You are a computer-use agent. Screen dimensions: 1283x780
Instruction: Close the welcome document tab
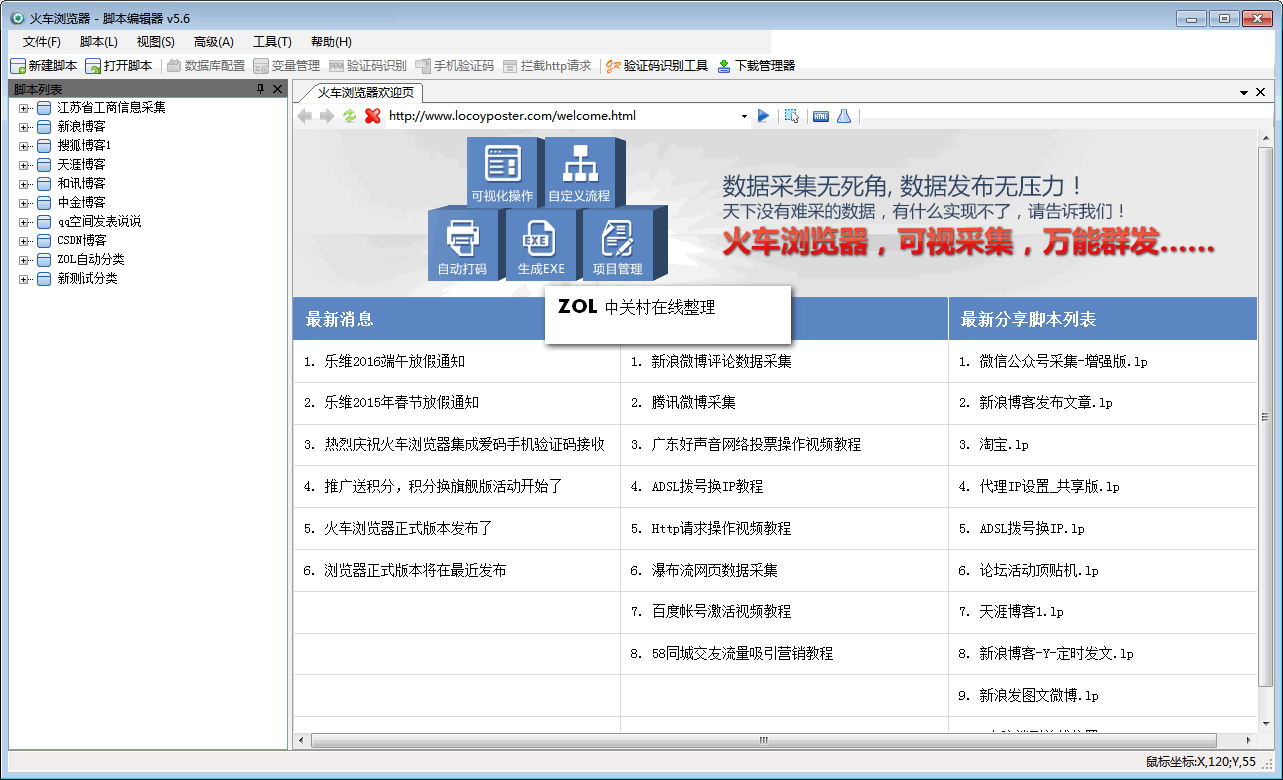coord(1261,92)
